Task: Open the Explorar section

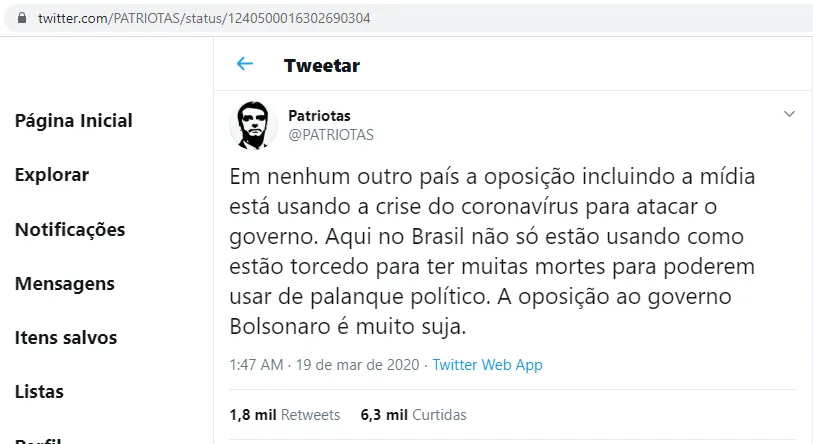Action: [52, 175]
